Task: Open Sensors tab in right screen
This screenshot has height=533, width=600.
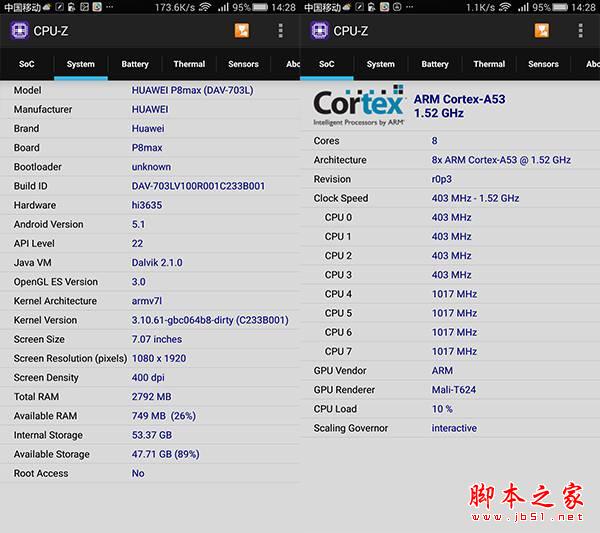Action: click(543, 64)
